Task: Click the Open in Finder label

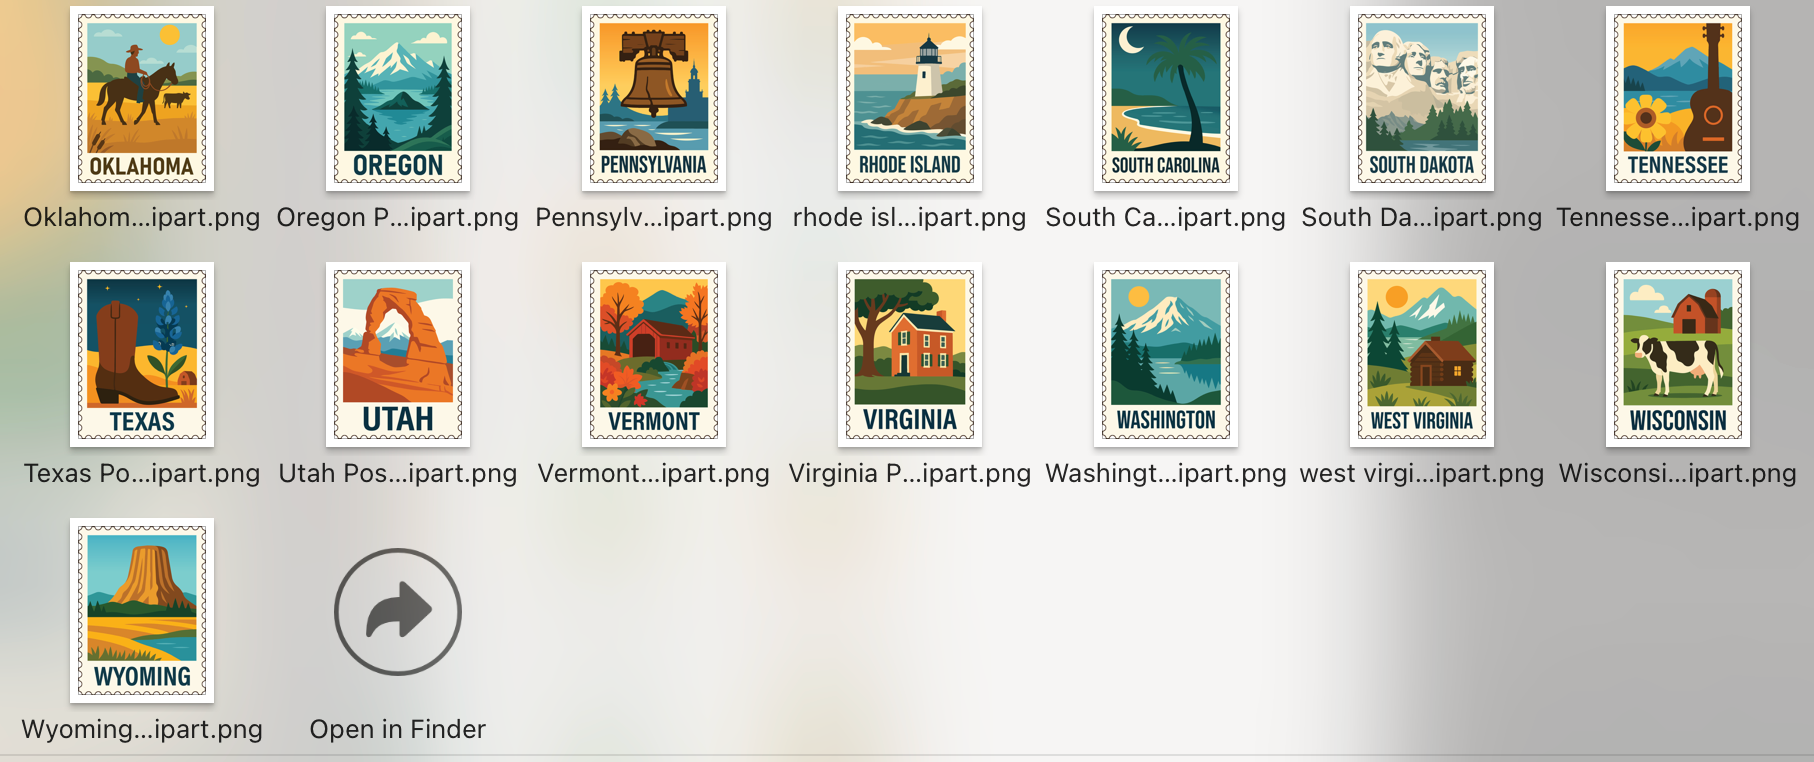Action: [398, 729]
